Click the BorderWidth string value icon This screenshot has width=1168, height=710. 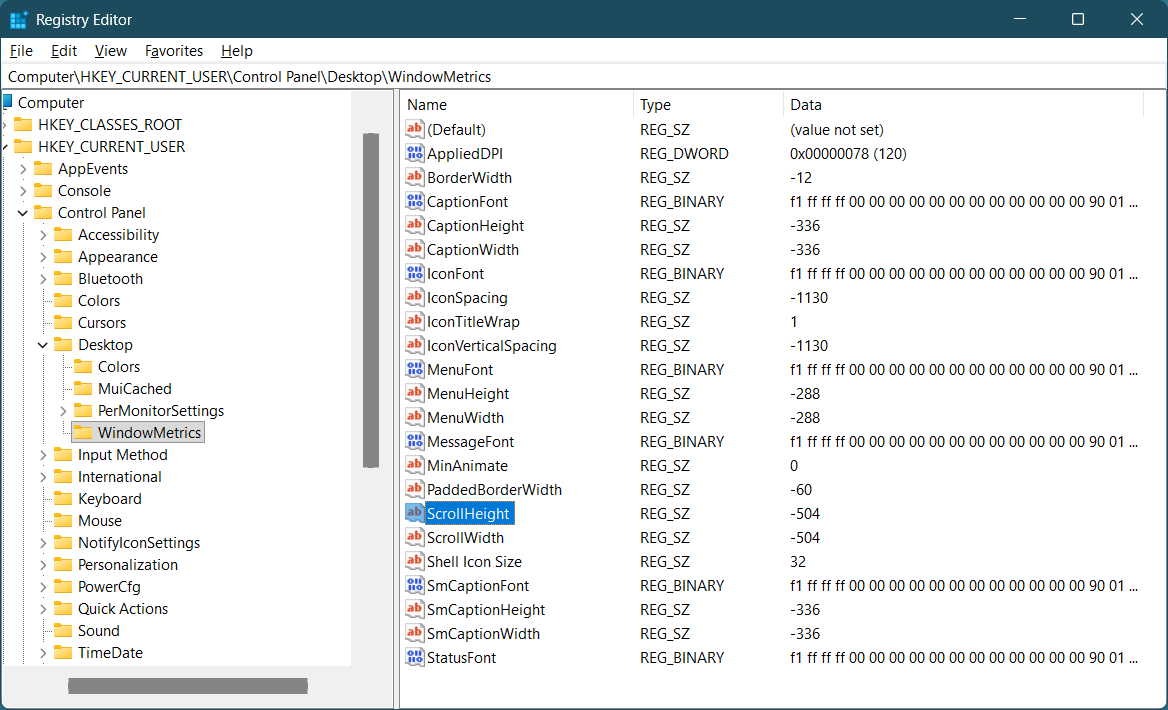(x=415, y=178)
